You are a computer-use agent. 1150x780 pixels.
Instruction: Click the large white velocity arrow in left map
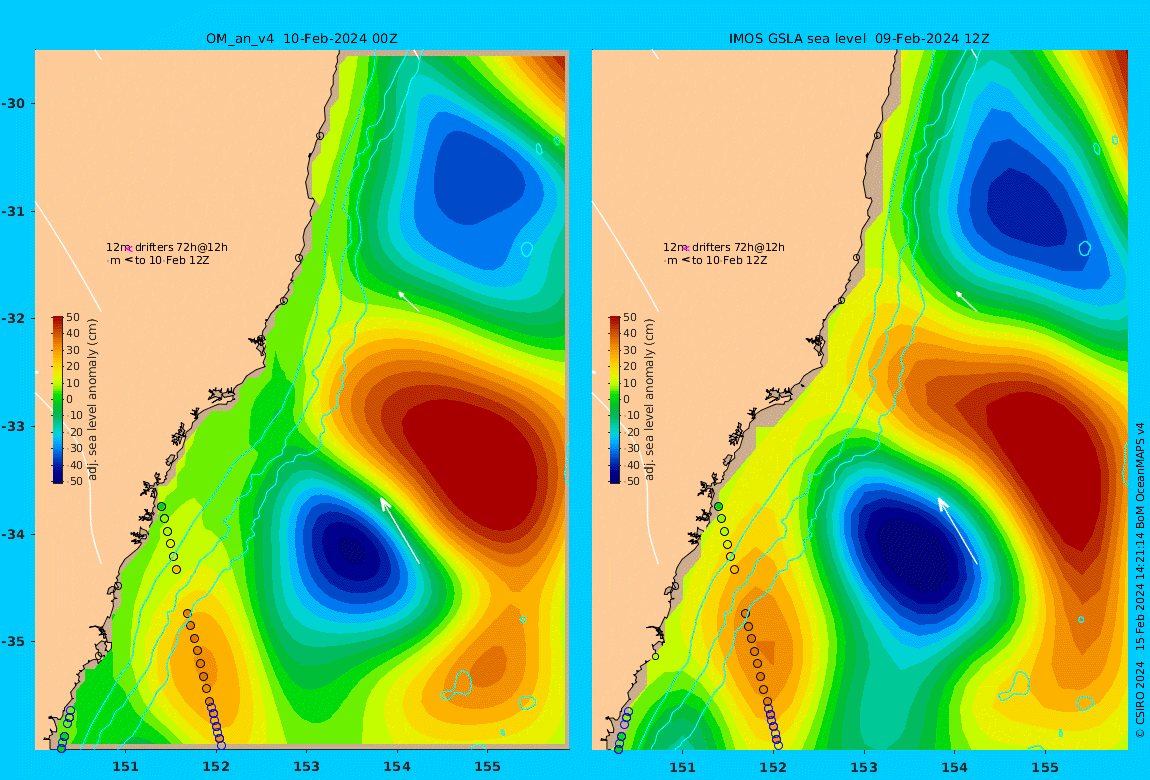[400, 530]
